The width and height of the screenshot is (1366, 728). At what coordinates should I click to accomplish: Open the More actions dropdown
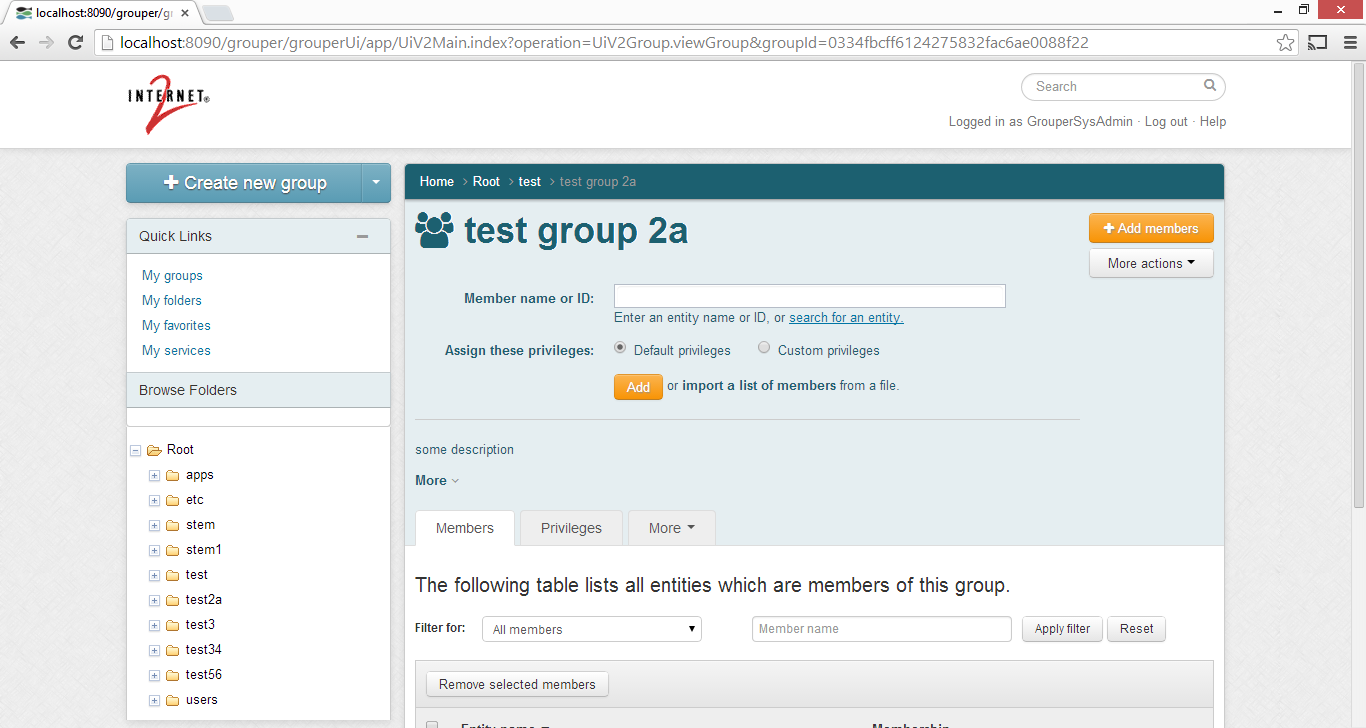coord(1151,263)
